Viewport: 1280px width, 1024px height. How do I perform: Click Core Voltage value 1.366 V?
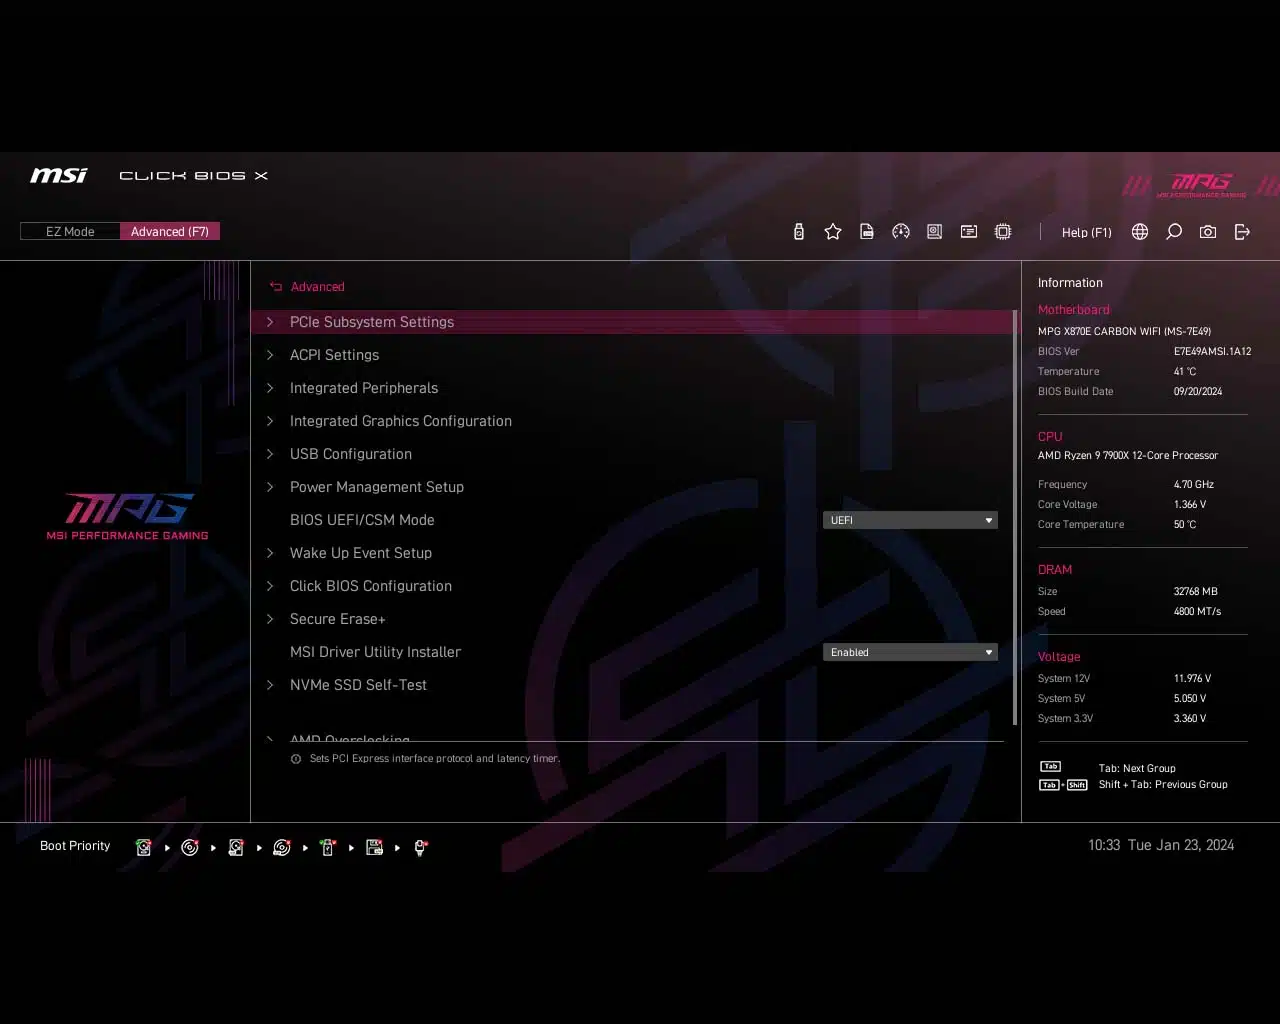[1190, 505]
